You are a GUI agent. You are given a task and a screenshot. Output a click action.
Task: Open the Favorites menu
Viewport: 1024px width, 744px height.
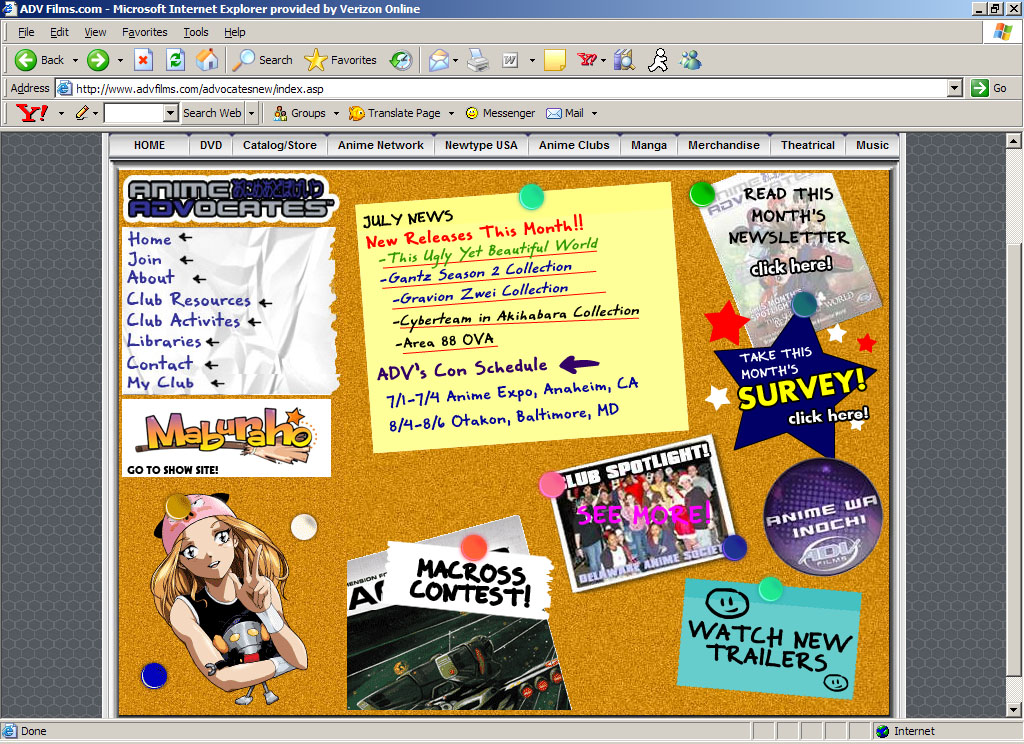144,33
